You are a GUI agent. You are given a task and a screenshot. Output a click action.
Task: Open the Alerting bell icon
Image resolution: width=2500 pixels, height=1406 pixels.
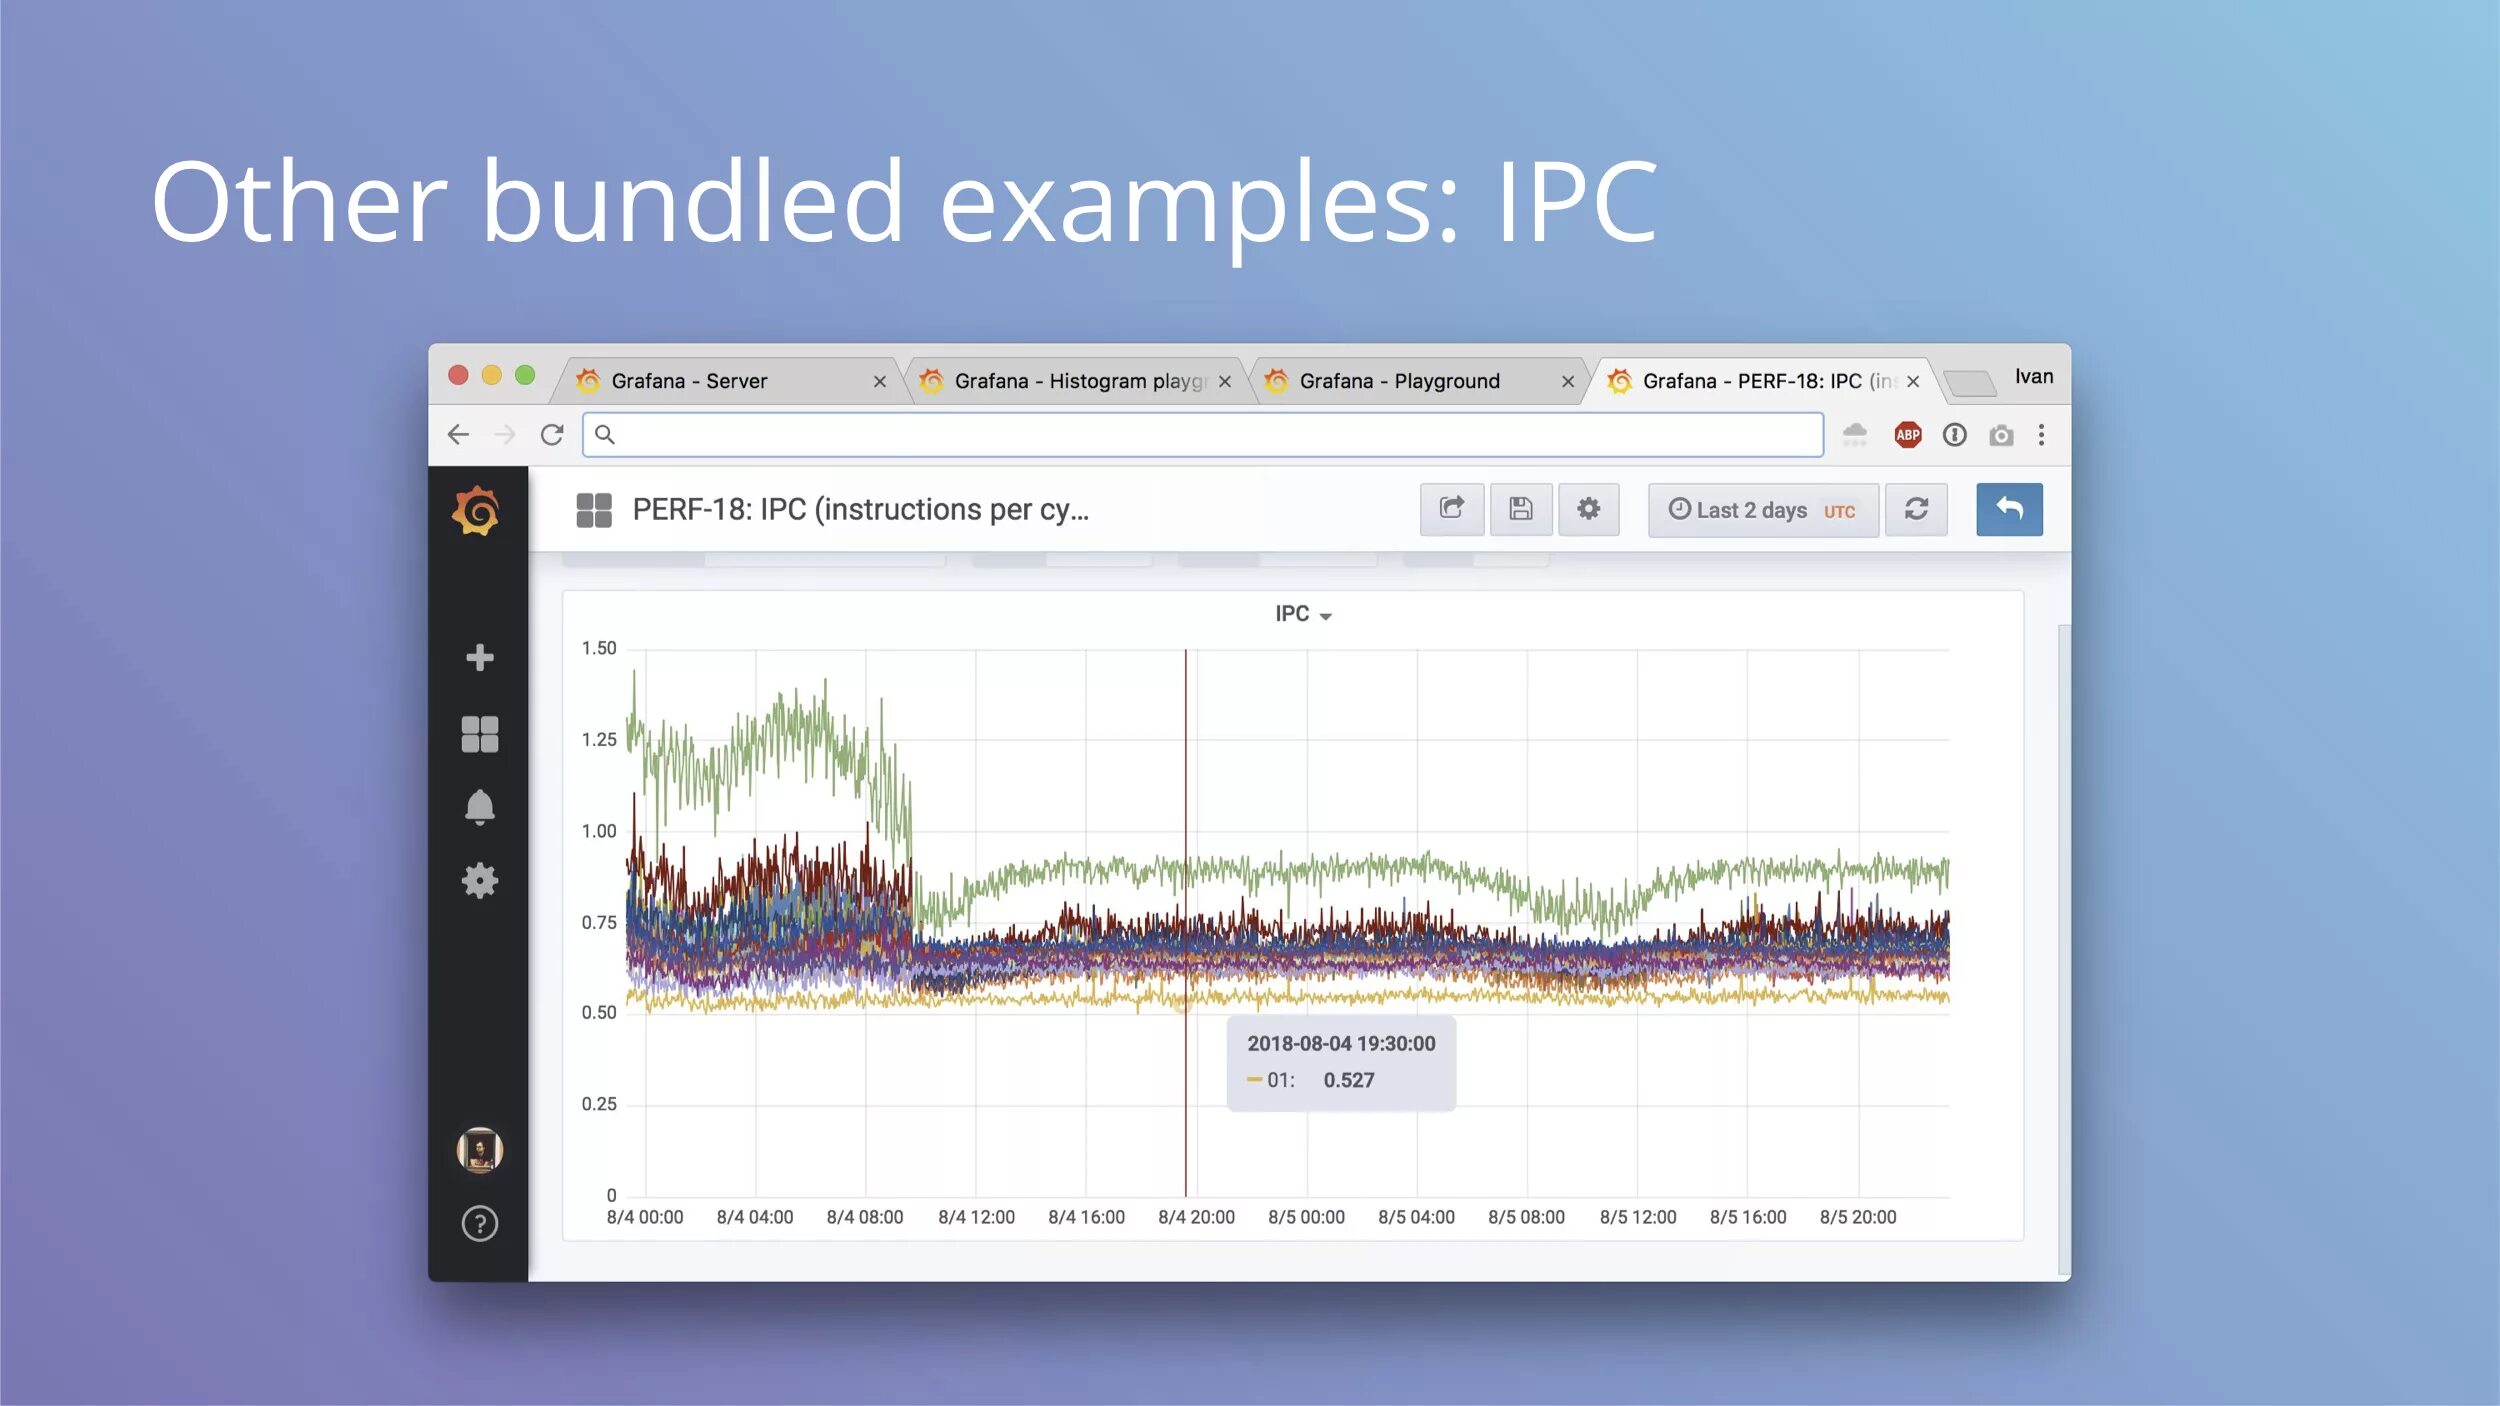479,806
